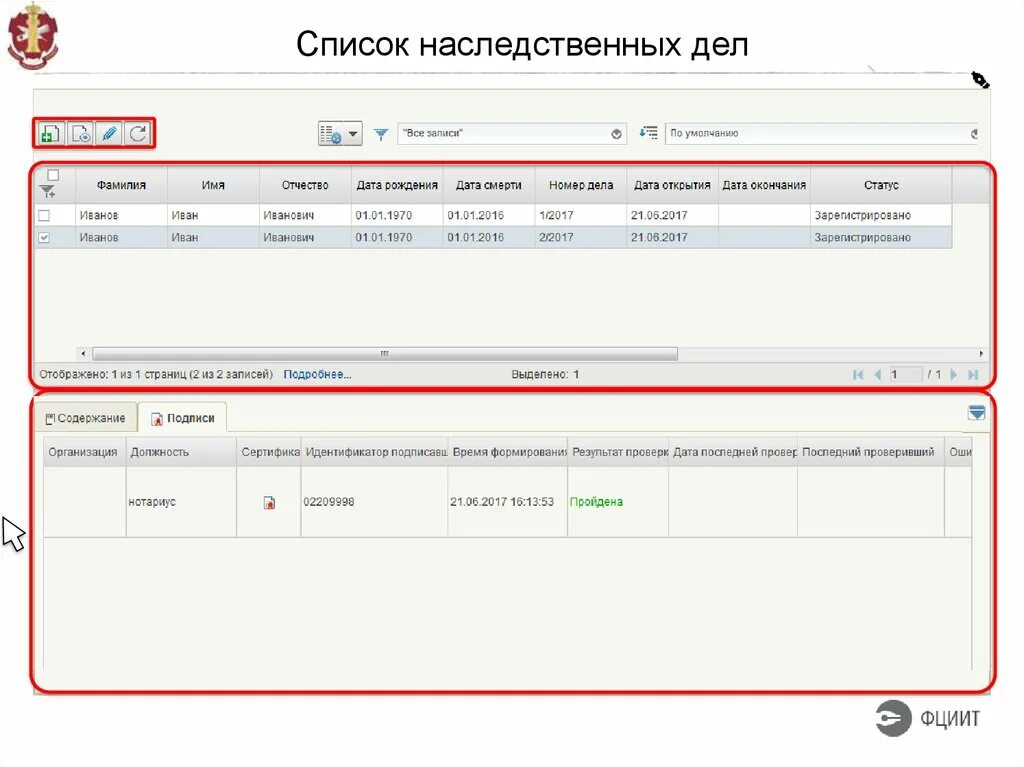Open the column settings dropdown button
This screenshot has width=1024, height=767.
click(340, 134)
